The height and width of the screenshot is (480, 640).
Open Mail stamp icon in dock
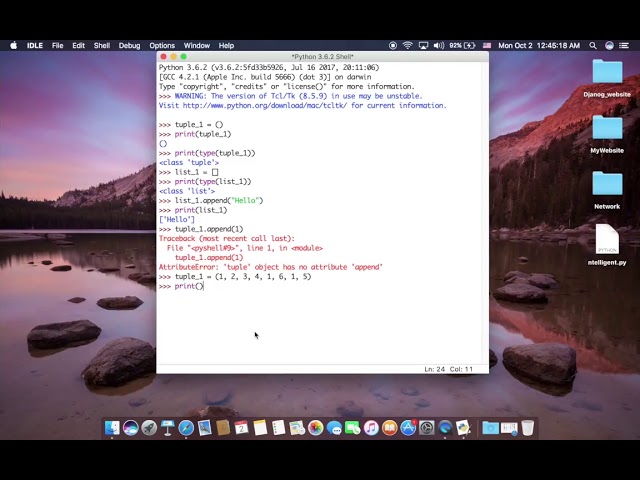click(204, 428)
